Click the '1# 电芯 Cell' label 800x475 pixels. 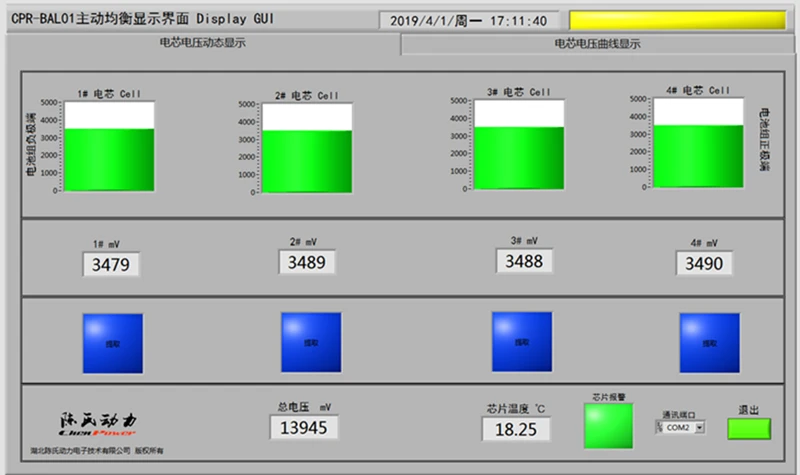click(x=109, y=94)
